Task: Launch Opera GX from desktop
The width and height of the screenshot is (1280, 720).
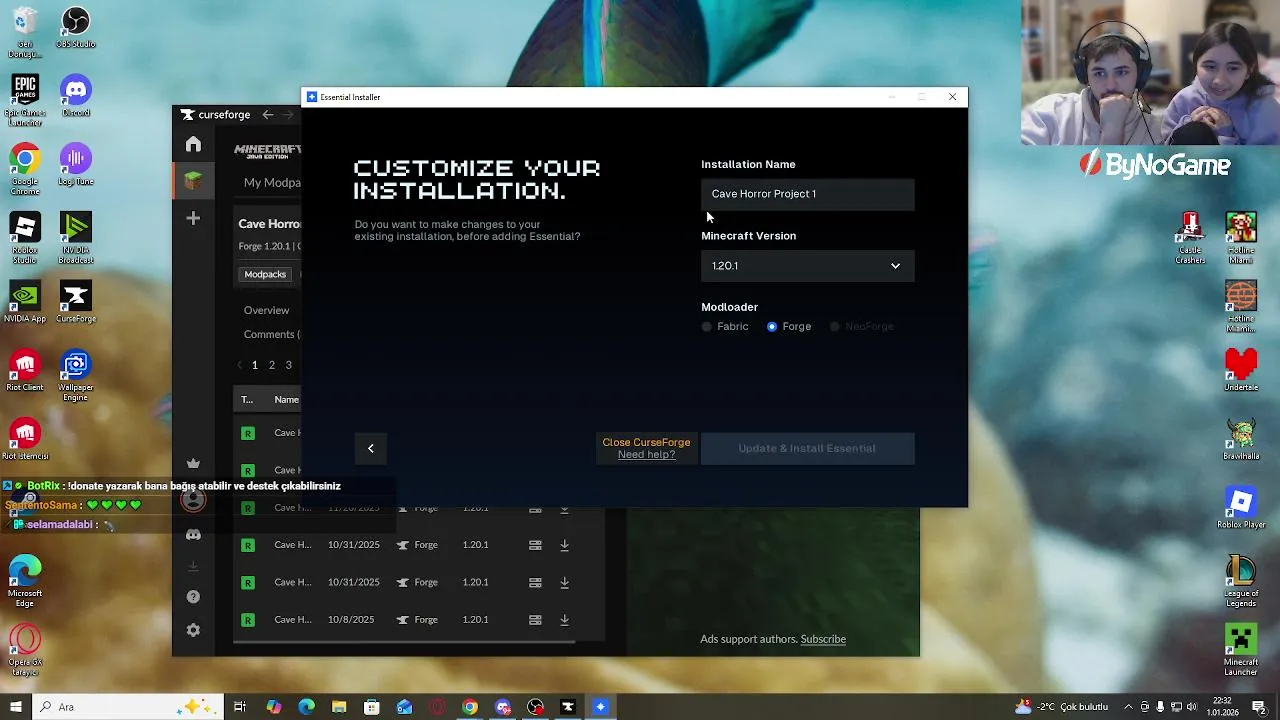Action: [x=25, y=650]
